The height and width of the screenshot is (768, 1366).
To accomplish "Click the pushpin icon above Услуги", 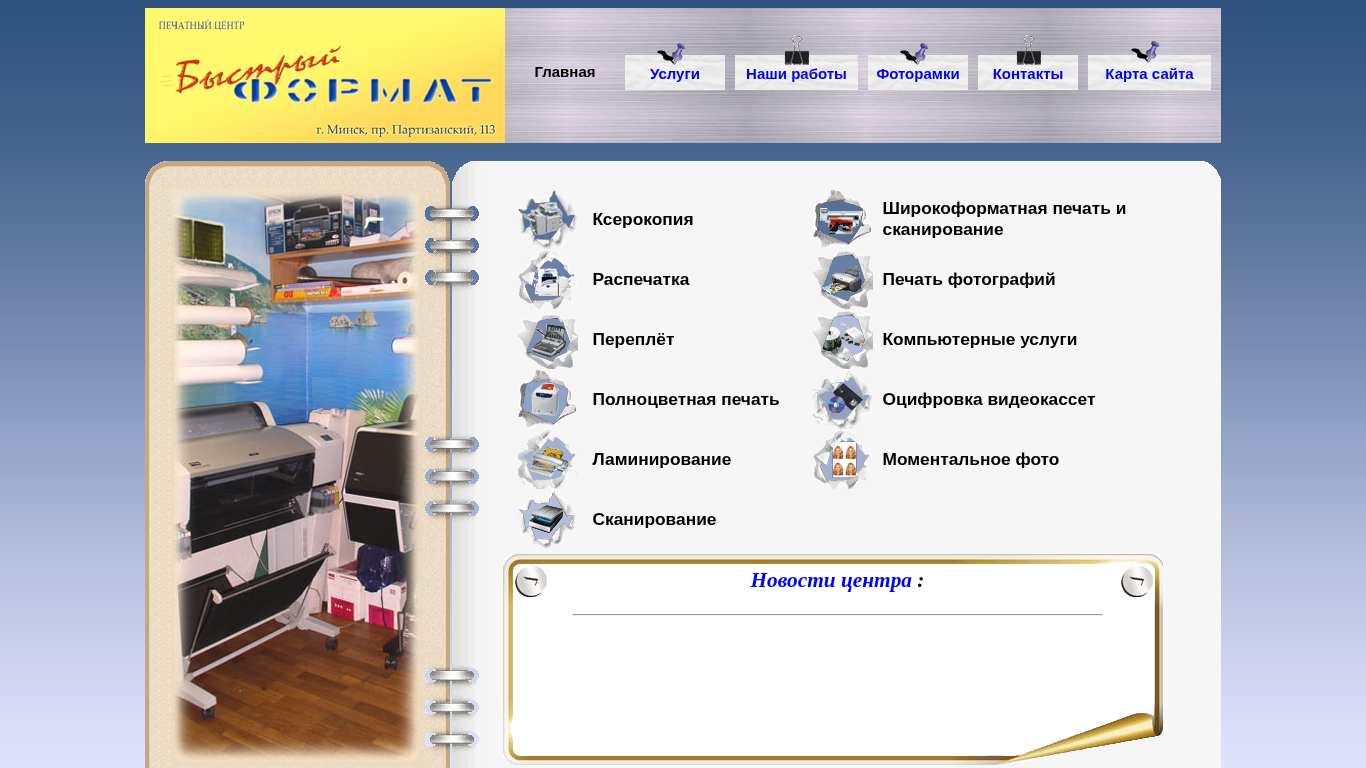I will tap(671, 53).
